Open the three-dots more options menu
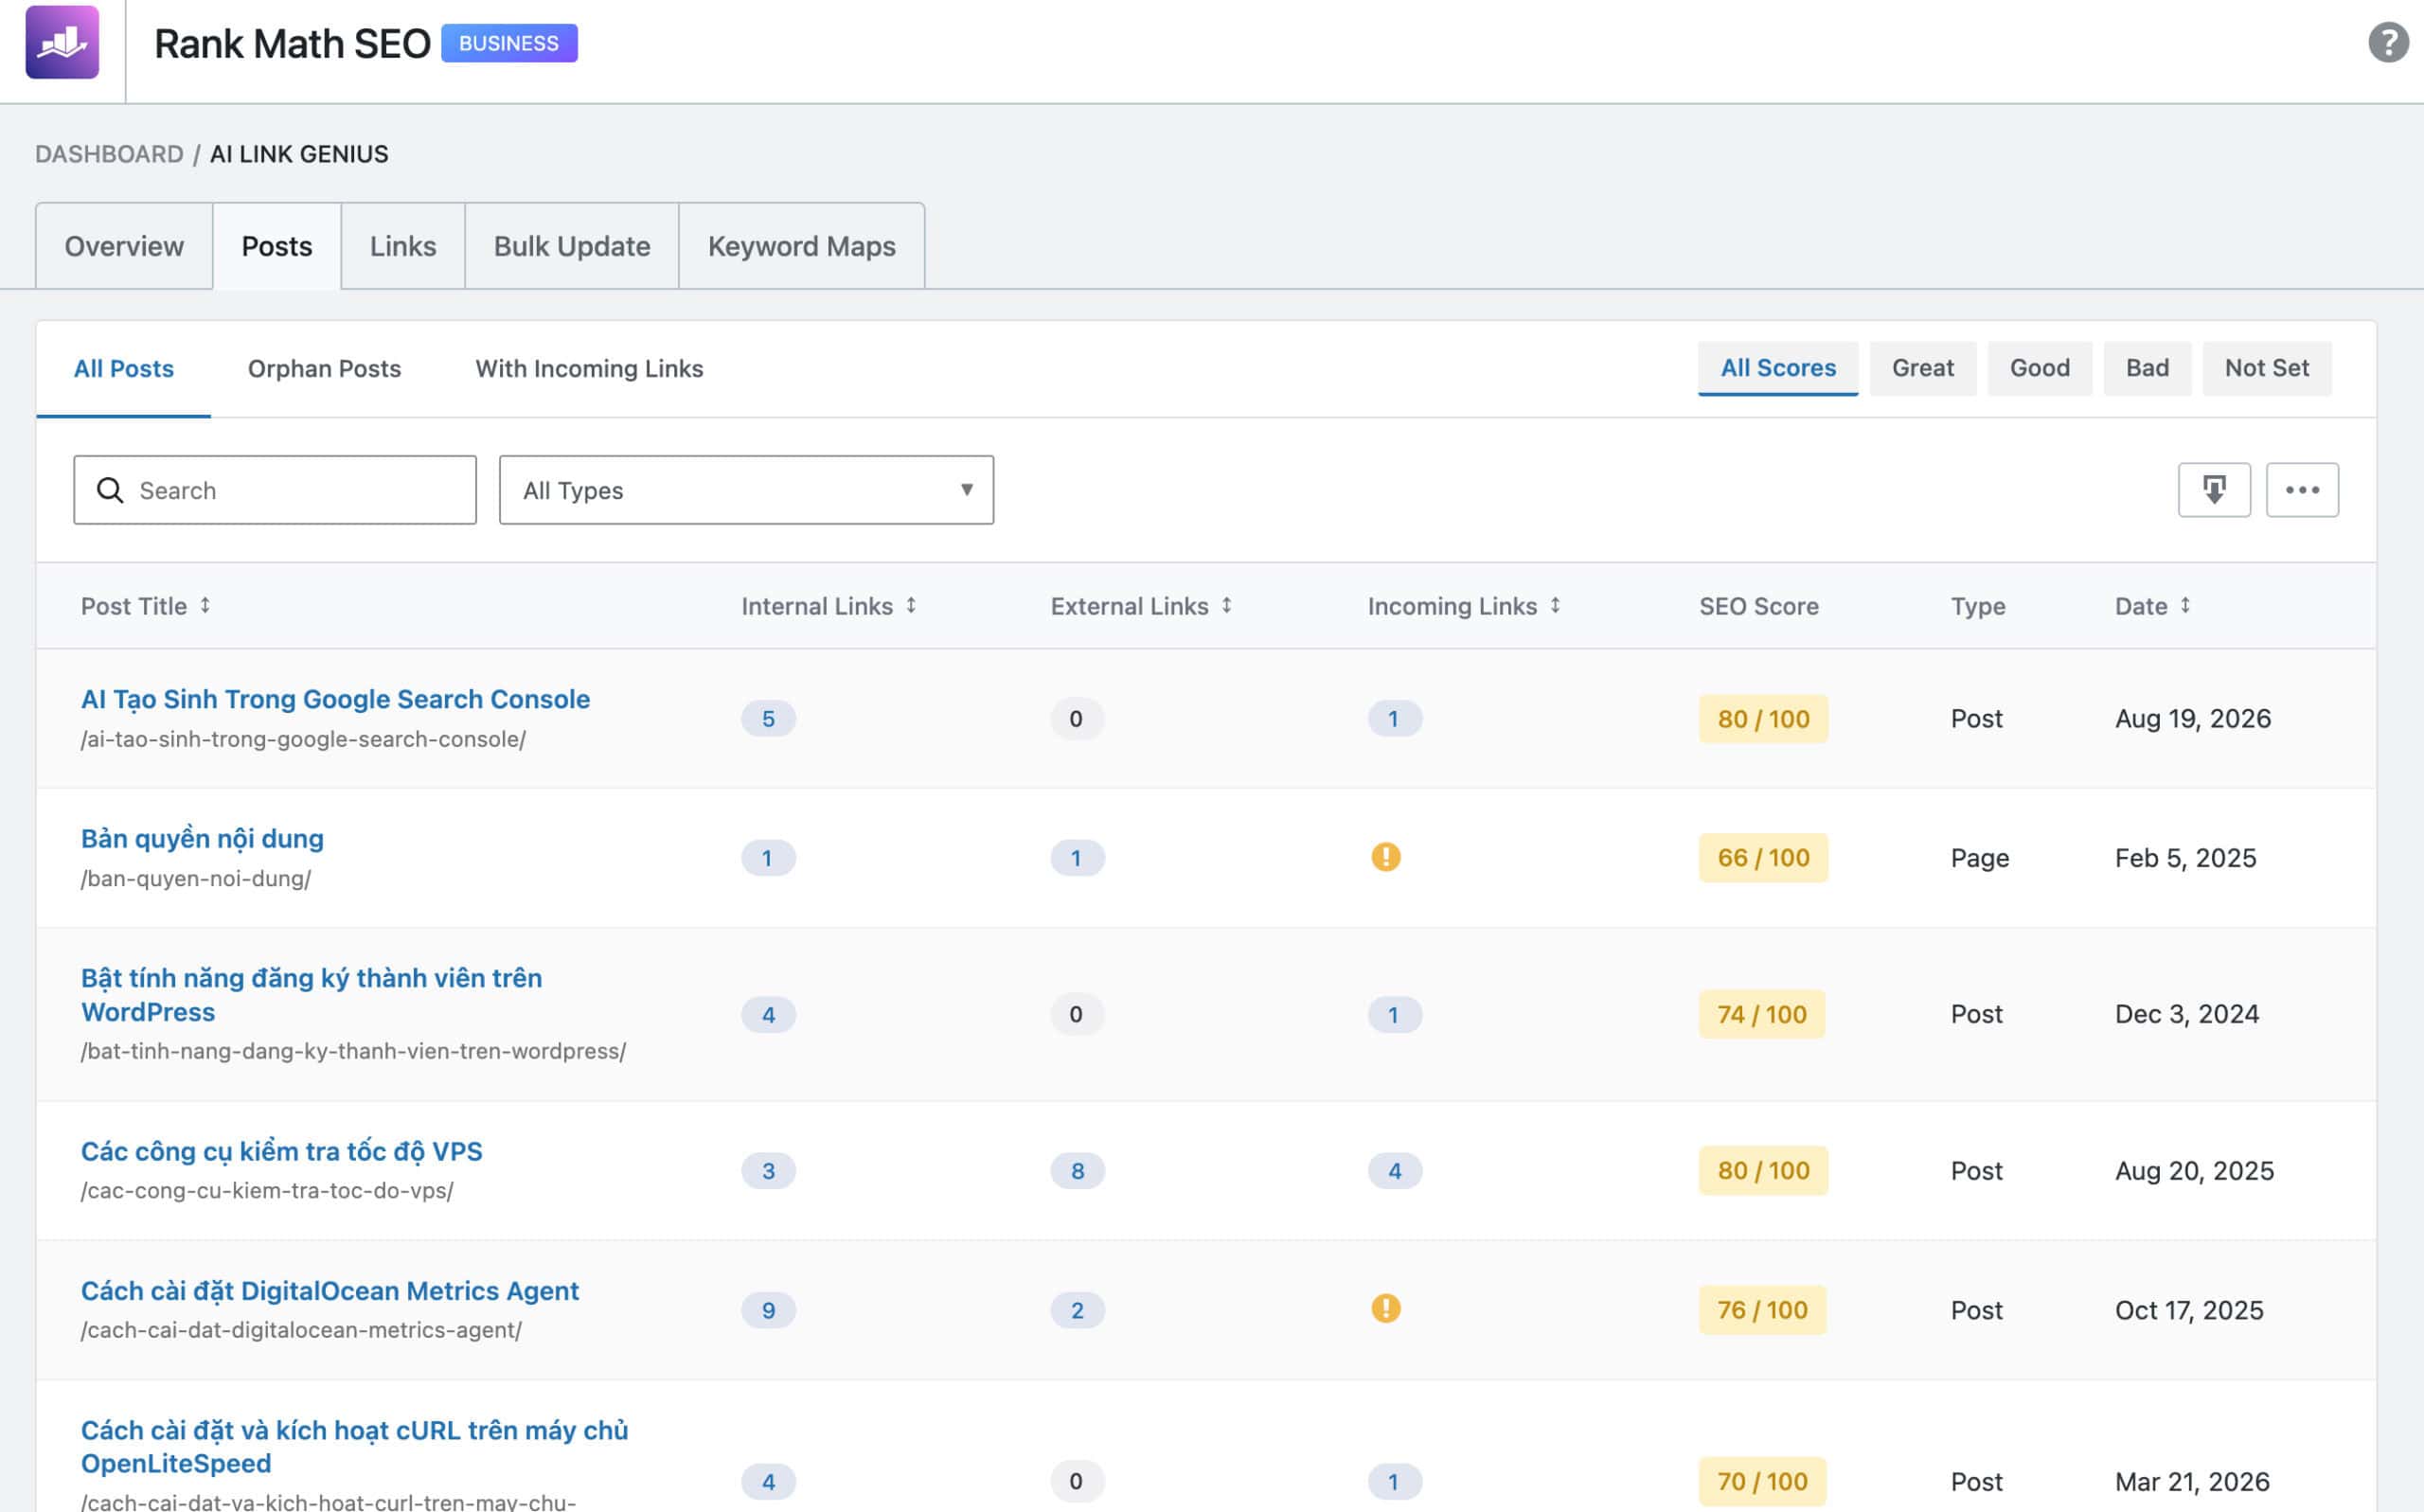Screen dimensions: 2424x1512 [2302, 489]
